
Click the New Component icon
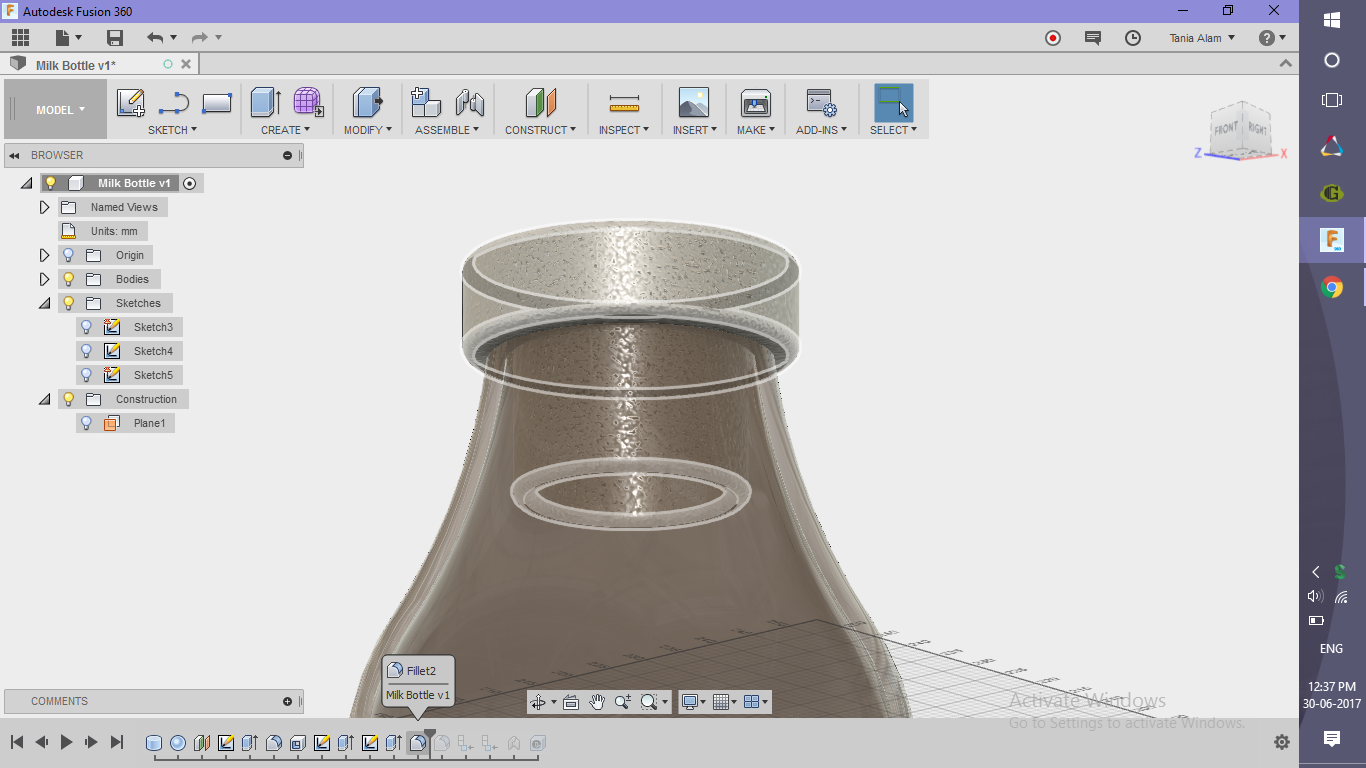coord(426,103)
